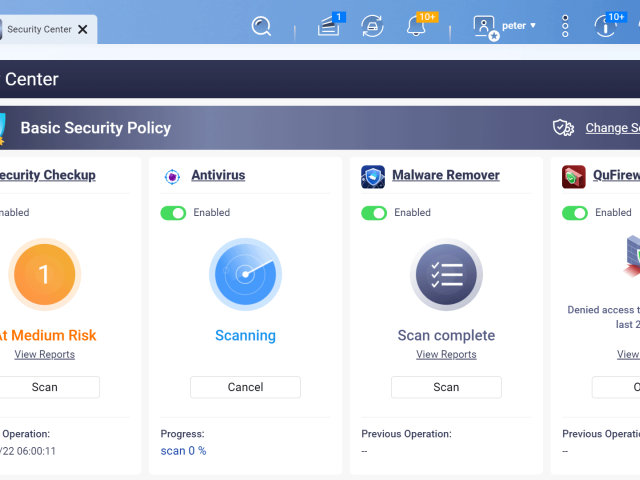
Task: Open the three-dot more options menu
Action: point(565,26)
